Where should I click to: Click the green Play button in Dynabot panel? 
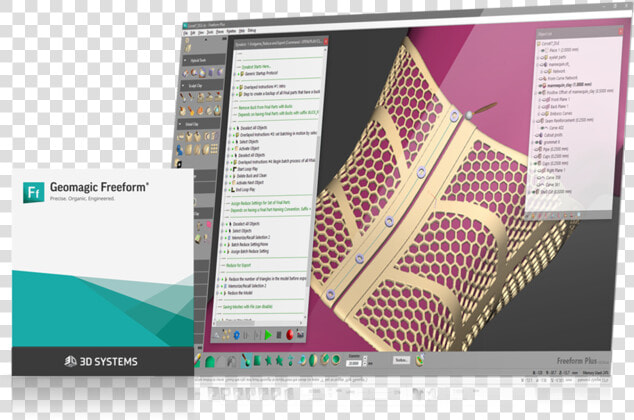pos(268,335)
